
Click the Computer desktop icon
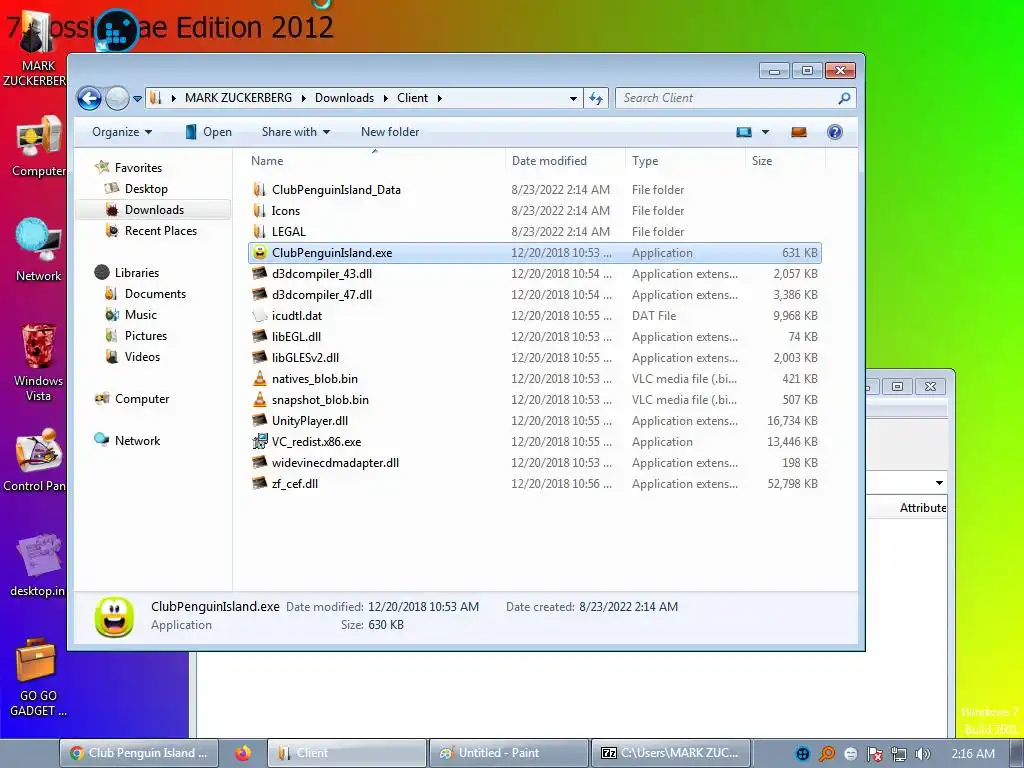pyautogui.click(x=39, y=136)
